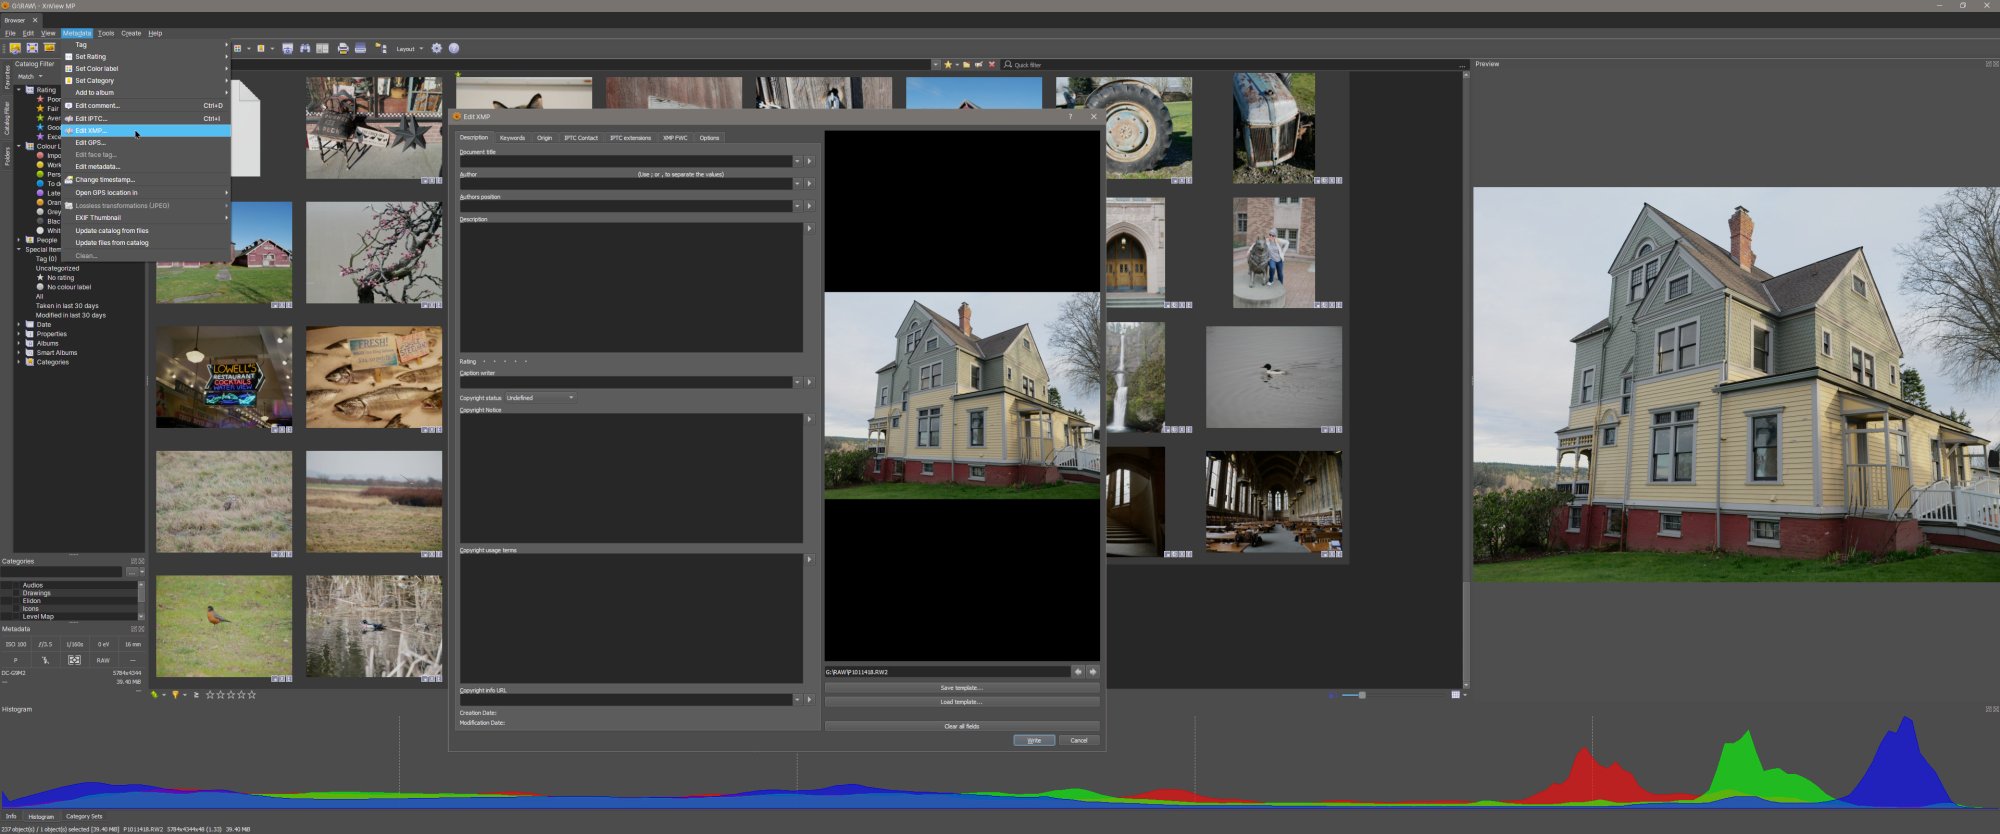Viewport: 2000px width, 834px height.
Task: Click the Cancel button in Edit XMP
Action: pos(1079,740)
